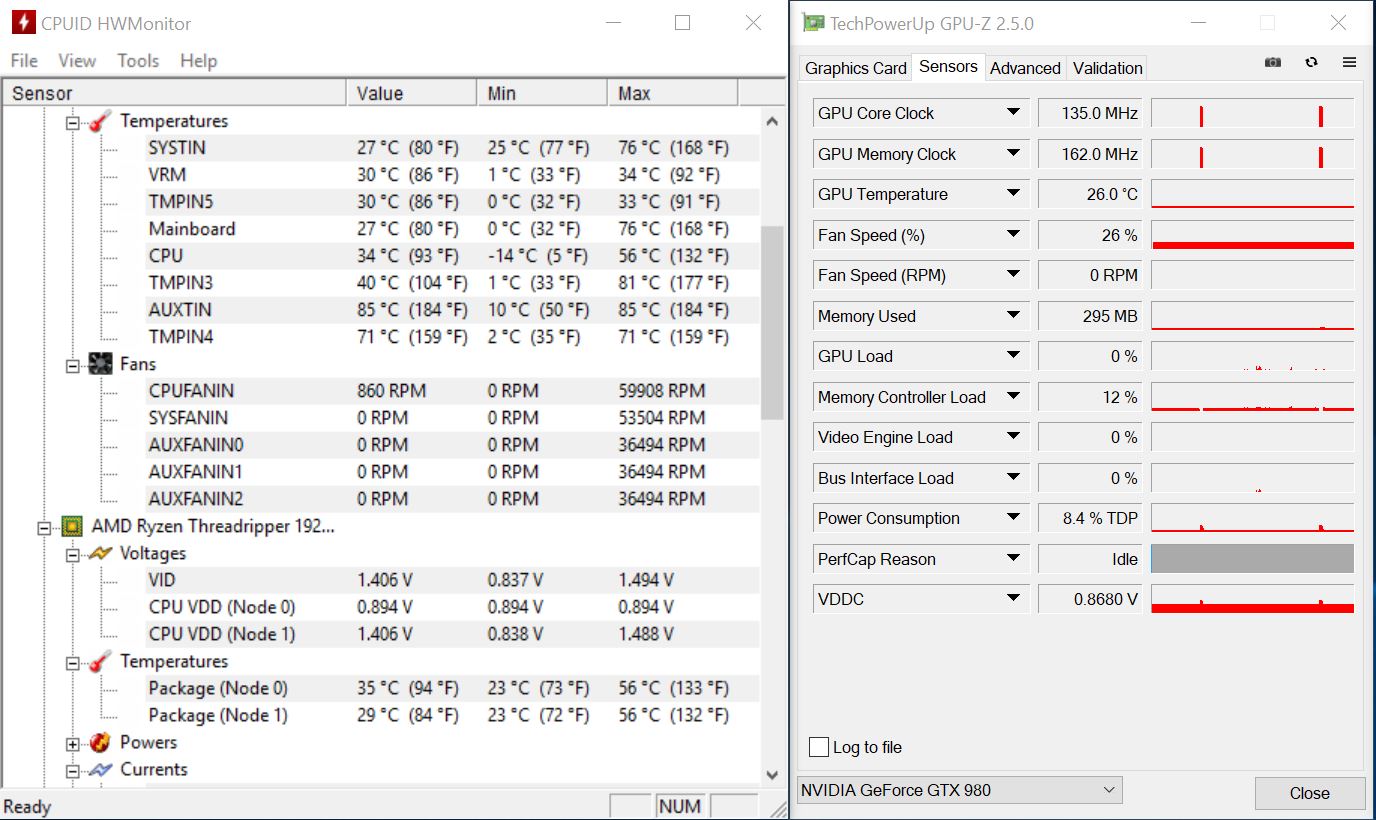Open the NVIDIA GeForce GTX 980 selector
This screenshot has width=1376, height=820.
(959, 790)
